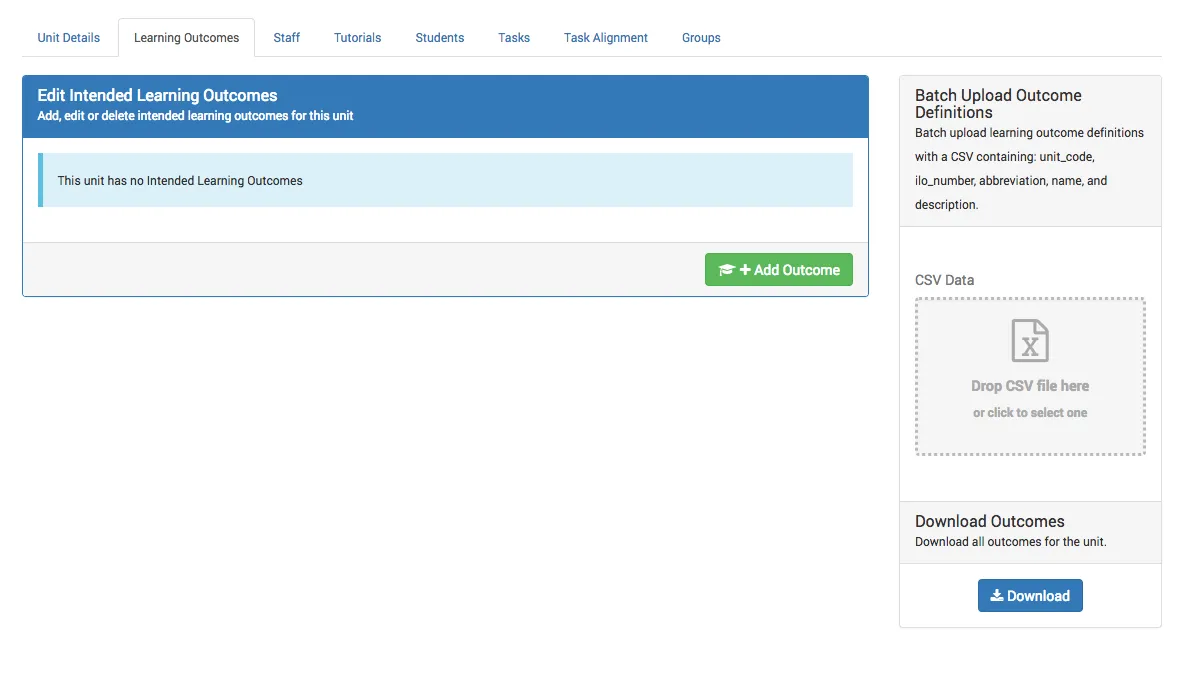
Task: Switch to the Tutorials tab
Action: 357,37
